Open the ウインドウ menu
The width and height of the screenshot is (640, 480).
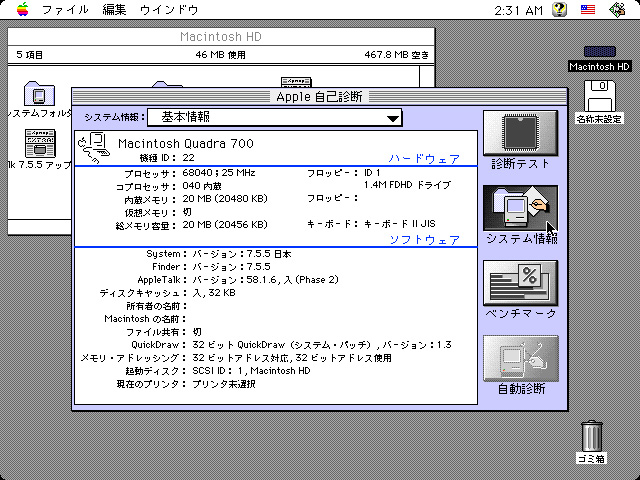(x=169, y=10)
